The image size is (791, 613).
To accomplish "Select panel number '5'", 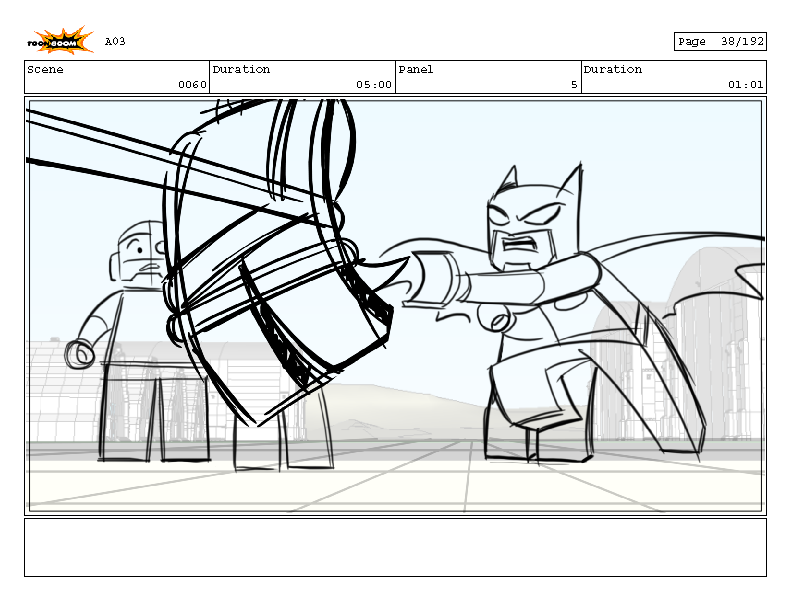I will coord(574,85).
